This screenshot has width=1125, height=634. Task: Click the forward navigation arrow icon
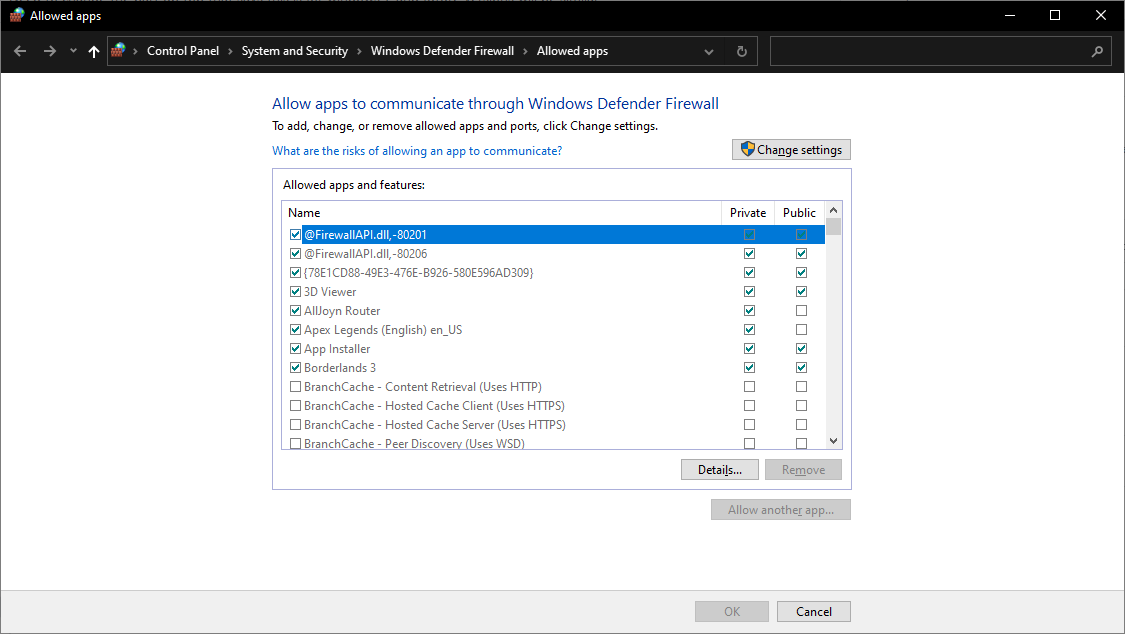coord(48,51)
